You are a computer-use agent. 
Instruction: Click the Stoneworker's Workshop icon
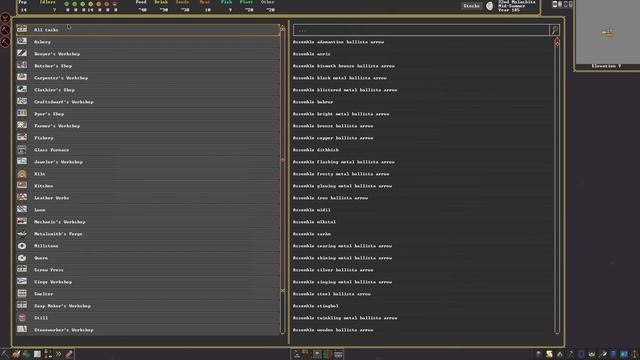point(22,329)
